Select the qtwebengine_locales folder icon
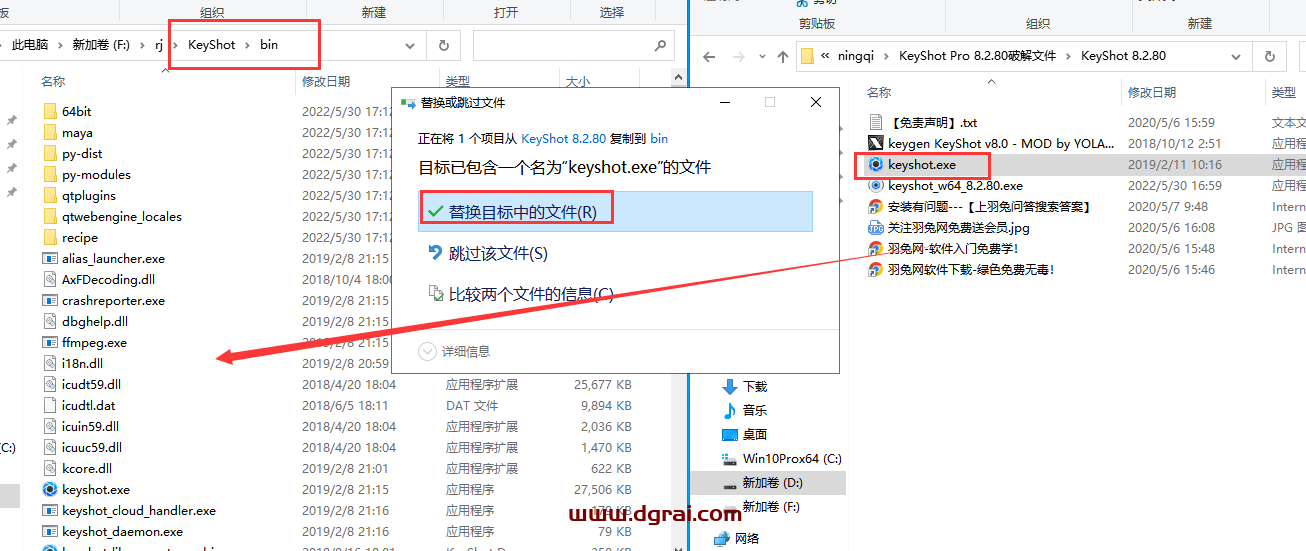This screenshot has height=551, width=1306. pos(50,216)
